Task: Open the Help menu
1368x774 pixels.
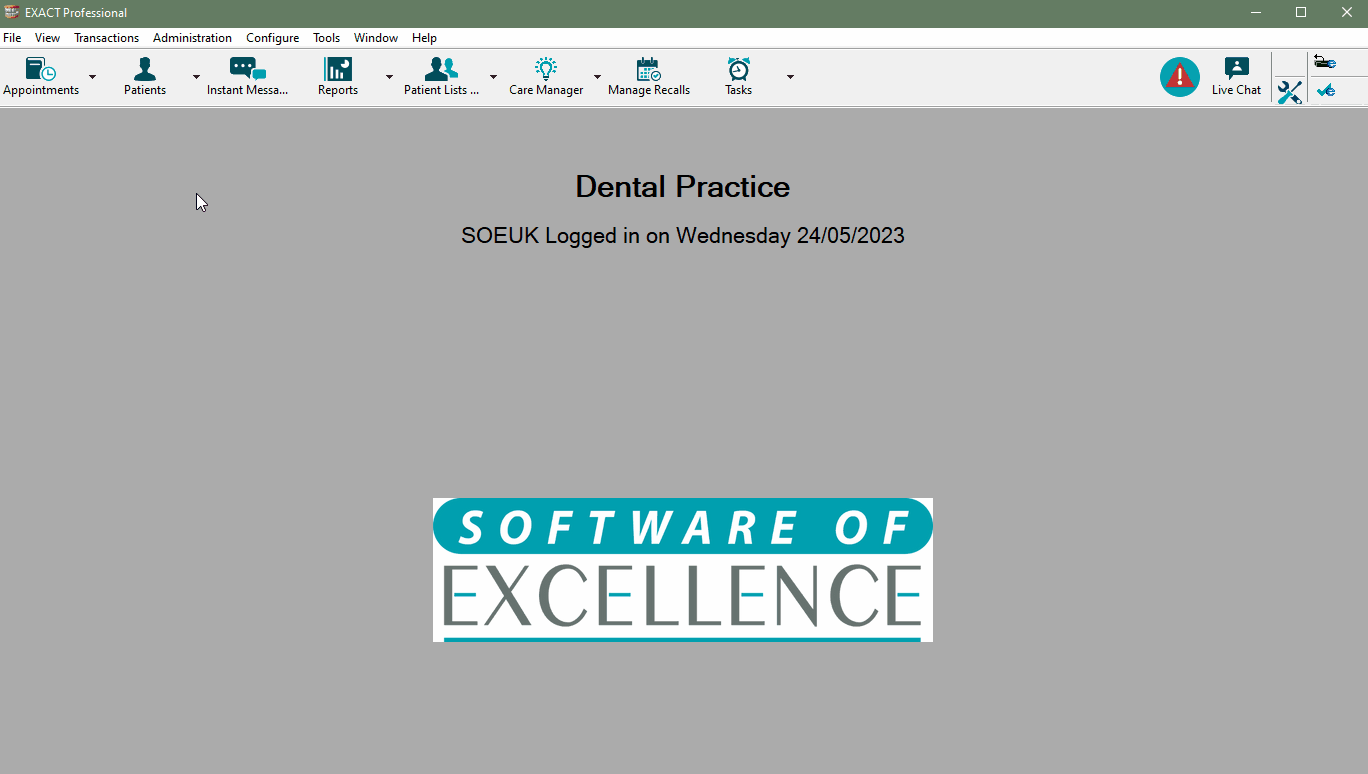Action: [x=424, y=38]
